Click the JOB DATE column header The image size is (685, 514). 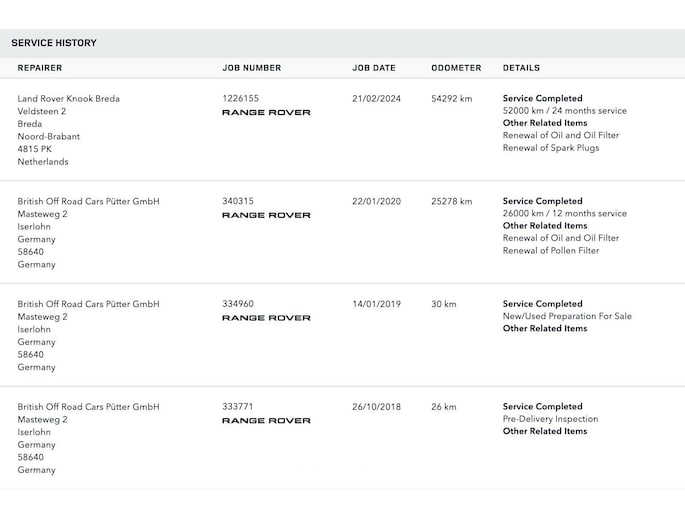[x=374, y=68]
